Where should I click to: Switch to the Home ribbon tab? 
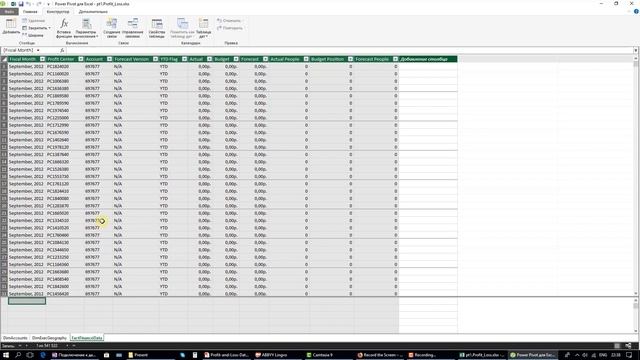(30, 11)
